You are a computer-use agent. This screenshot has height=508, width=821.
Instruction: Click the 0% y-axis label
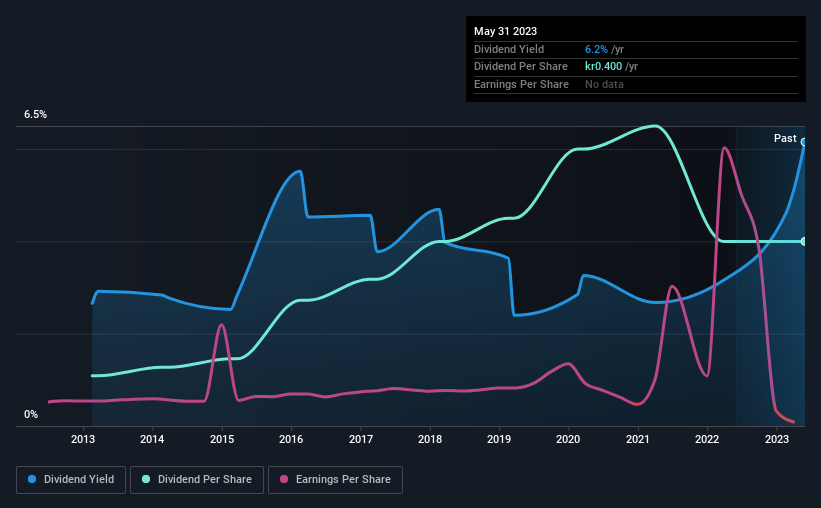31,414
